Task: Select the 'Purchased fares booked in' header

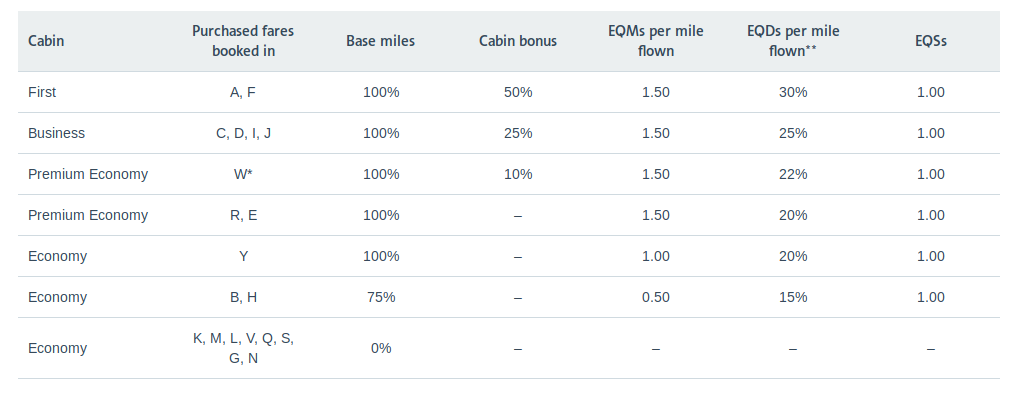Action: point(243,41)
